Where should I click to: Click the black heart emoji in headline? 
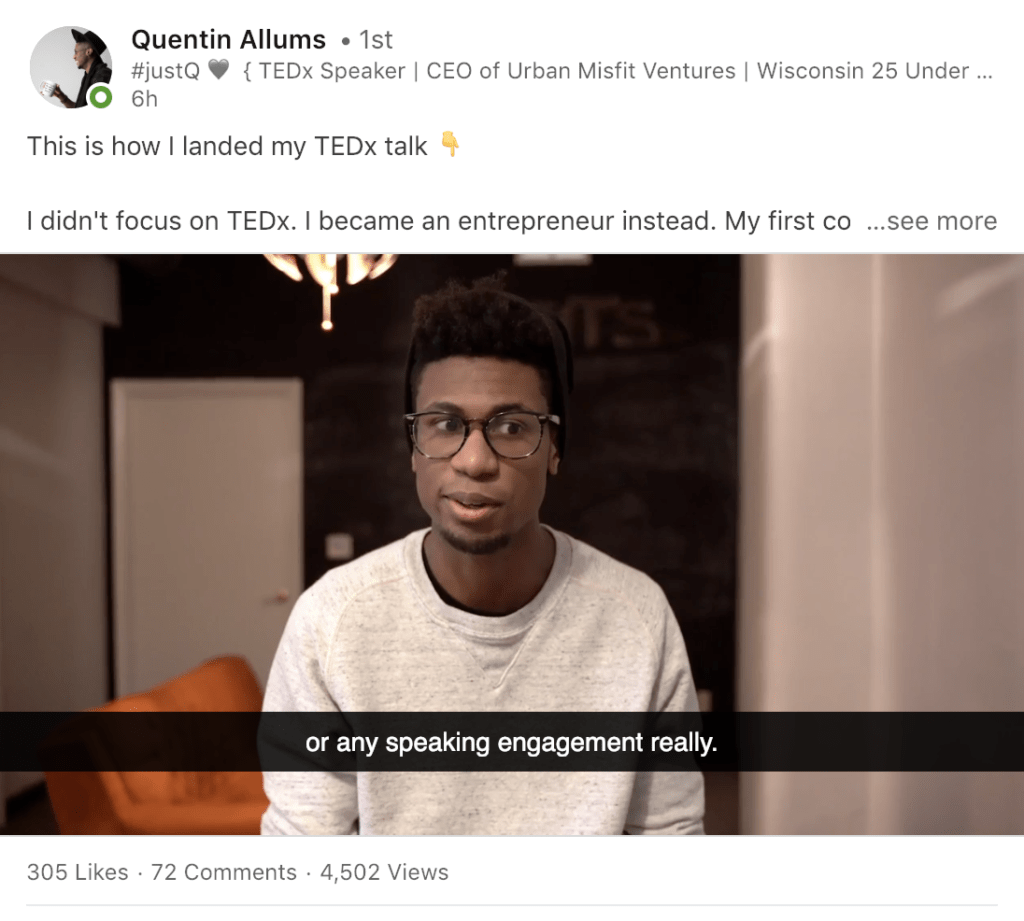pyautogui.click(x=219, y=69)
